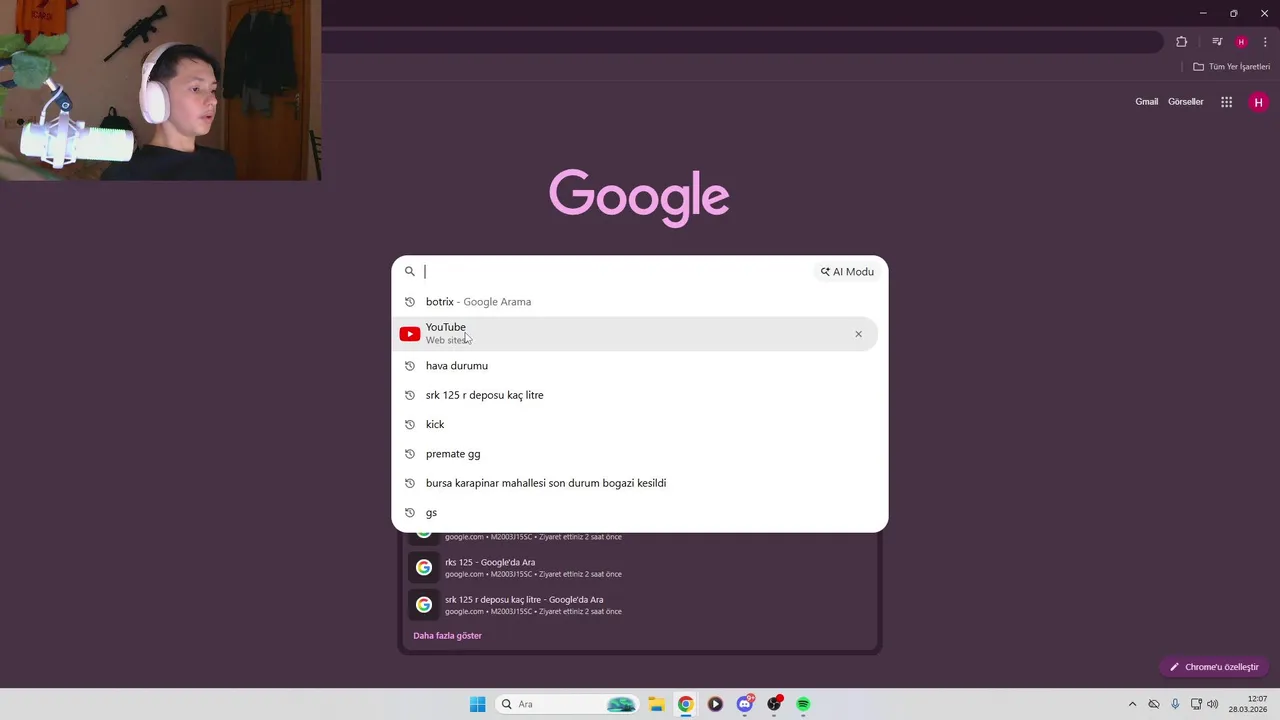Screen dimensions: 1280x720
Task: Click the red YouTube logo in suggestions
Action: pyautogui.click(x=410, y=334)
